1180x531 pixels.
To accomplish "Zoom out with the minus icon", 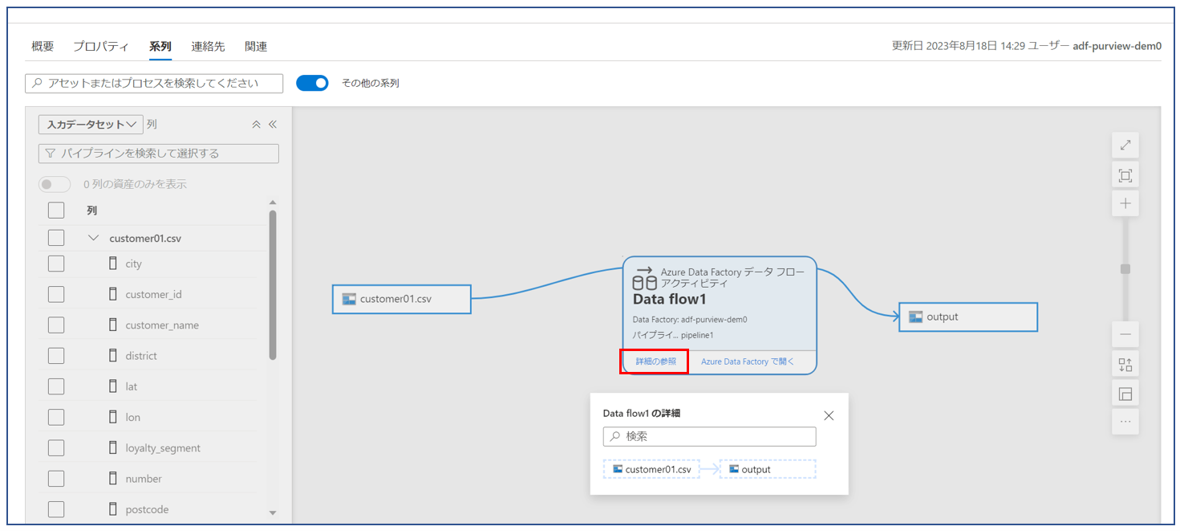I will [1125, 335].
